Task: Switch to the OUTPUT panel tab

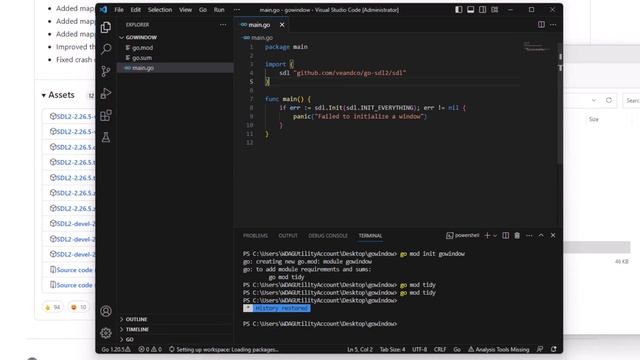Action: (288, 236)
